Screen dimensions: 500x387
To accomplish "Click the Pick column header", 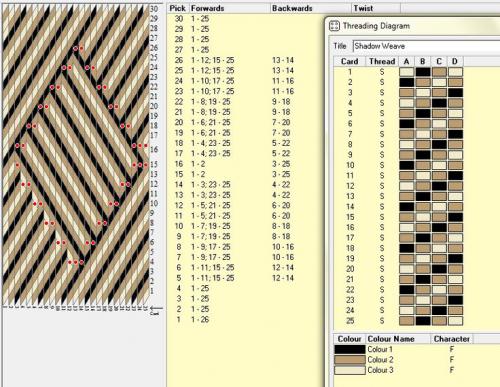I will coord(178,8).
